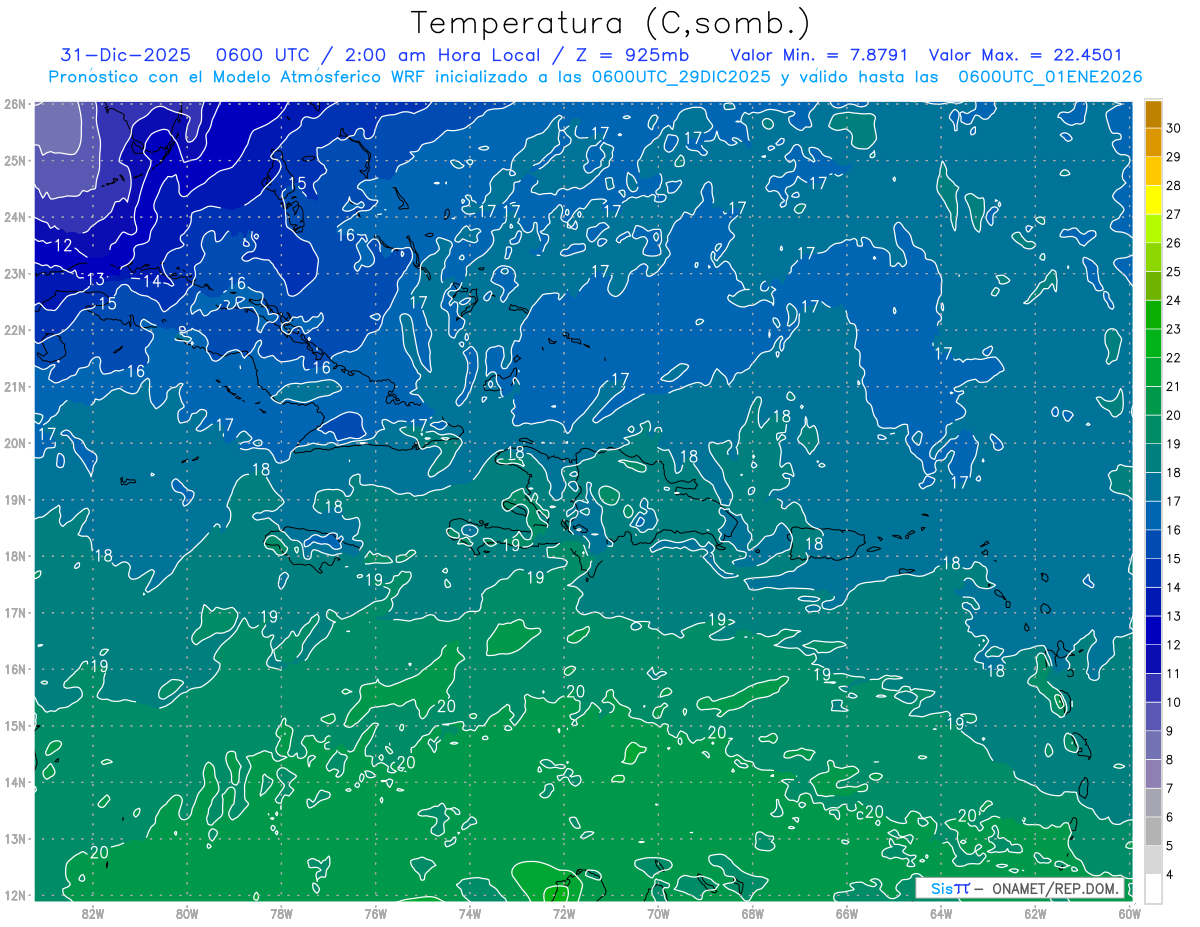Viewport: 1200px width, 927px height.
Task: Click the 20N latitude axis label
Action: 14,443
